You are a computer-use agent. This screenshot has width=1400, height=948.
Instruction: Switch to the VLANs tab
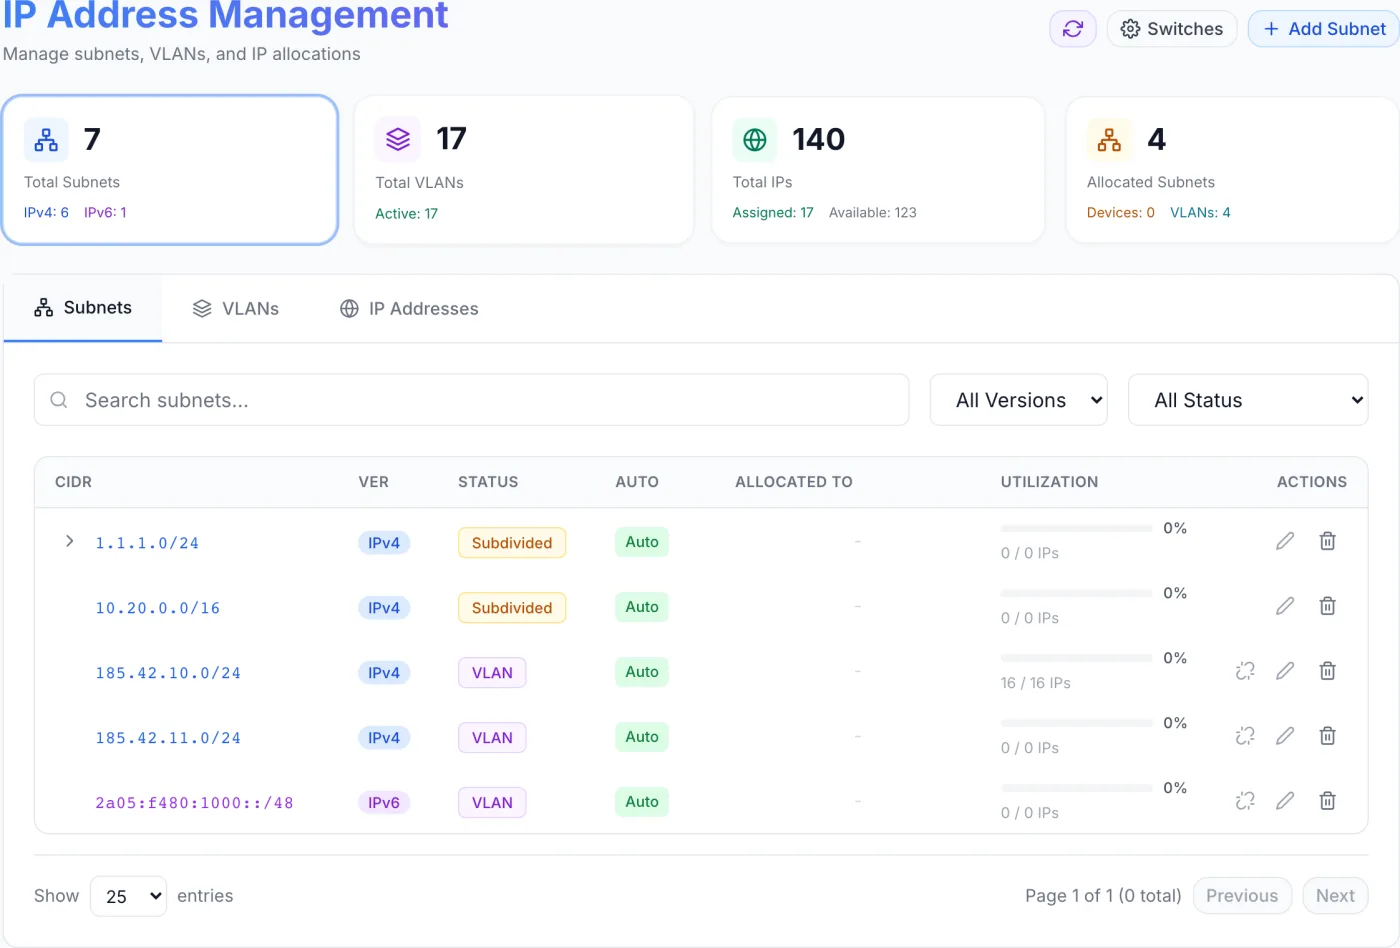pyautogui.click(x=236, y=309)
